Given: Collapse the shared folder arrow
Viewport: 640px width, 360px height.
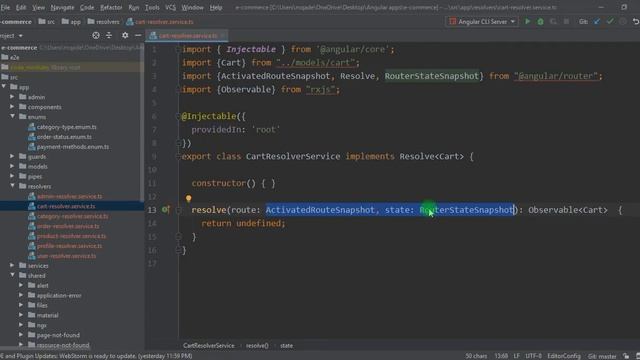Looking at the screenshot, I should [x=12, y=275].
